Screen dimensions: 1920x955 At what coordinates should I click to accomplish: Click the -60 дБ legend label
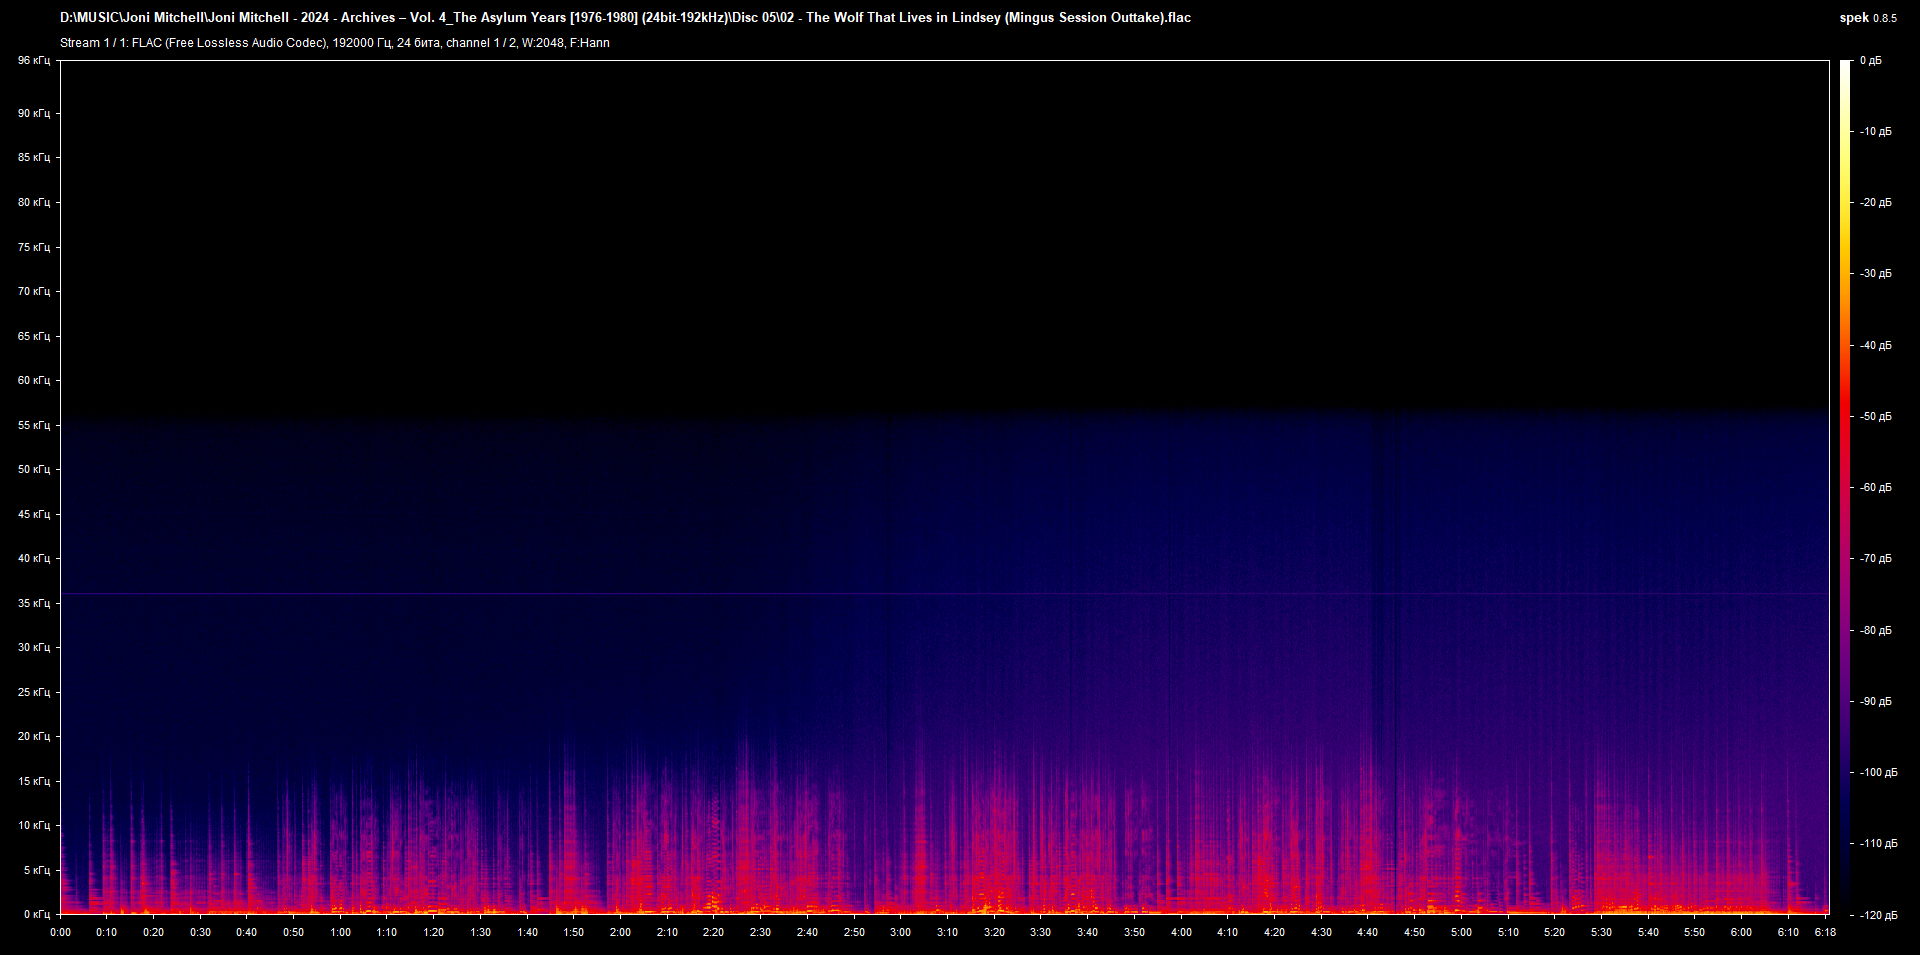tap(1876, 487)
